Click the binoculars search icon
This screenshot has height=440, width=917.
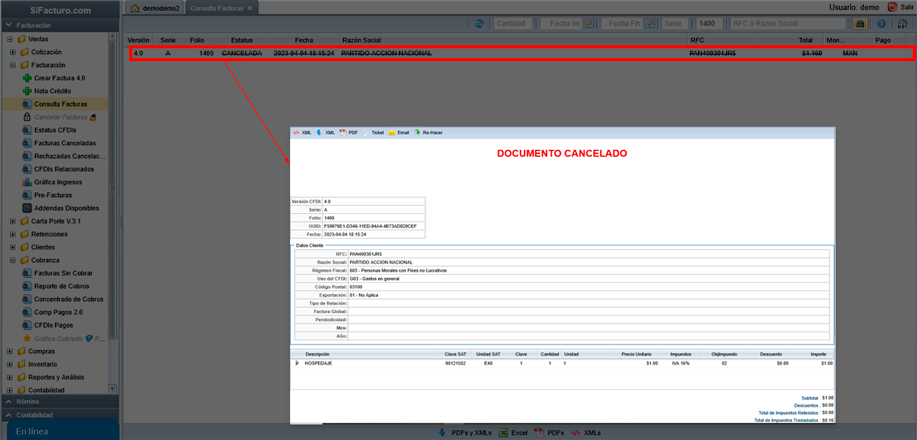860,23
